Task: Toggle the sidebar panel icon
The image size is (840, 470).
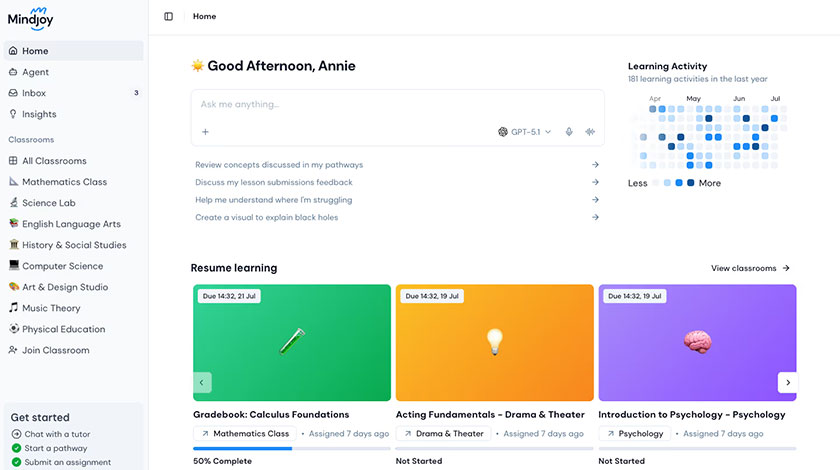Action: [x=168, y=17]
